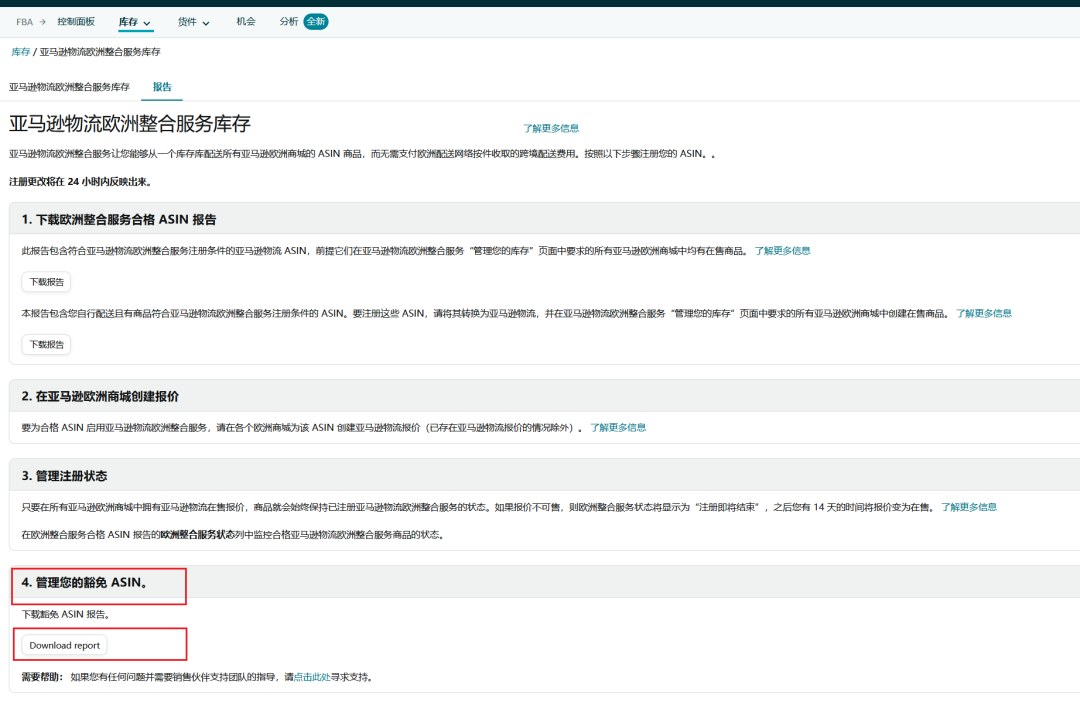
Task: Click the page title 亚马逊物流欧洲整合服务库存
Action: [x=129, y=124]
